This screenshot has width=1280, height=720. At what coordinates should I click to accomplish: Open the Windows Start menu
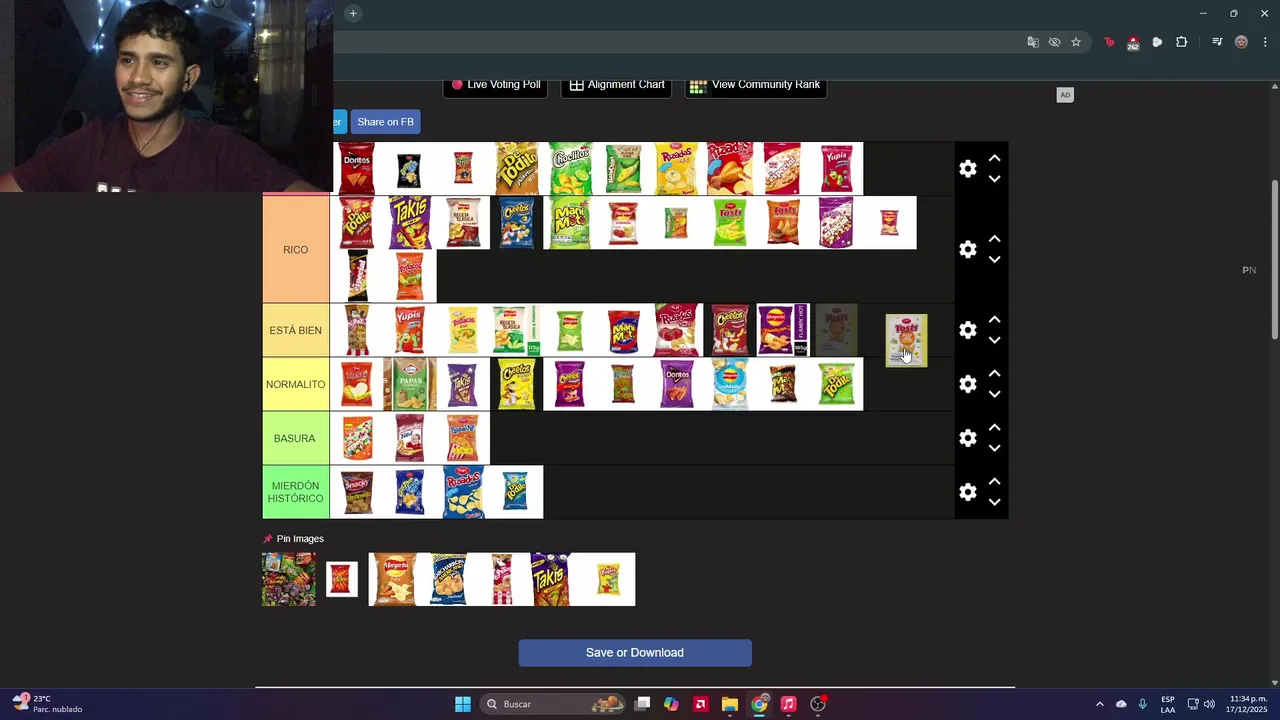click(463, 704)
